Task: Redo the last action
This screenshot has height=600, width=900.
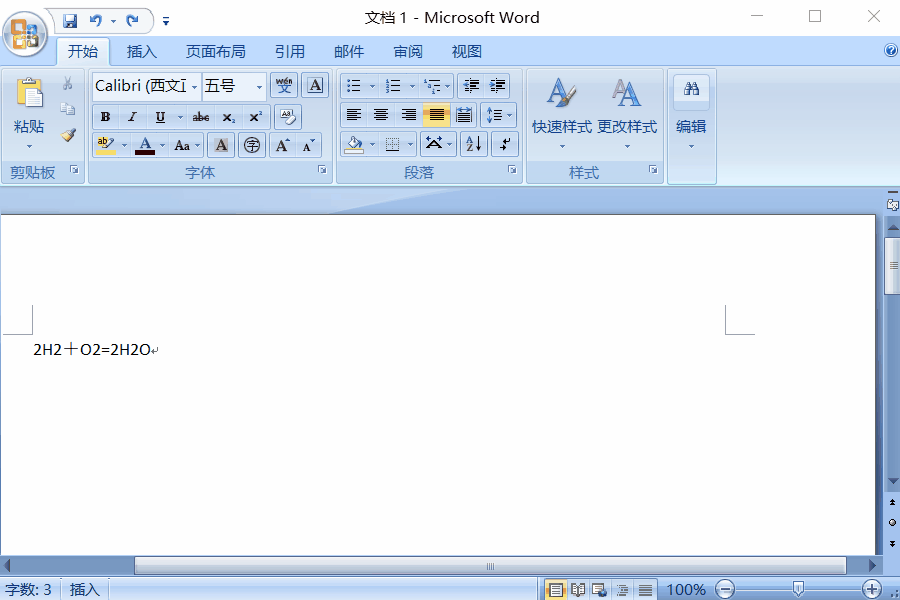Action: [133, 21]
